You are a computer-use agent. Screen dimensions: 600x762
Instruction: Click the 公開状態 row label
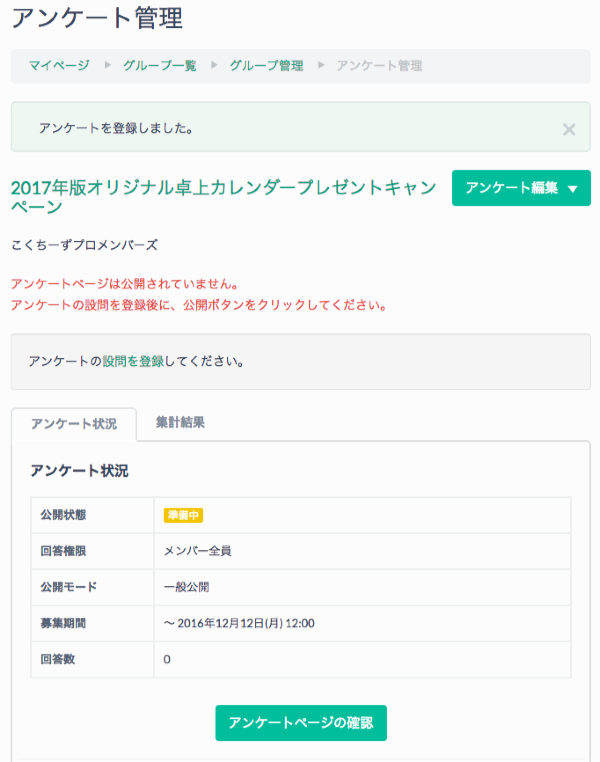[63, 515]
